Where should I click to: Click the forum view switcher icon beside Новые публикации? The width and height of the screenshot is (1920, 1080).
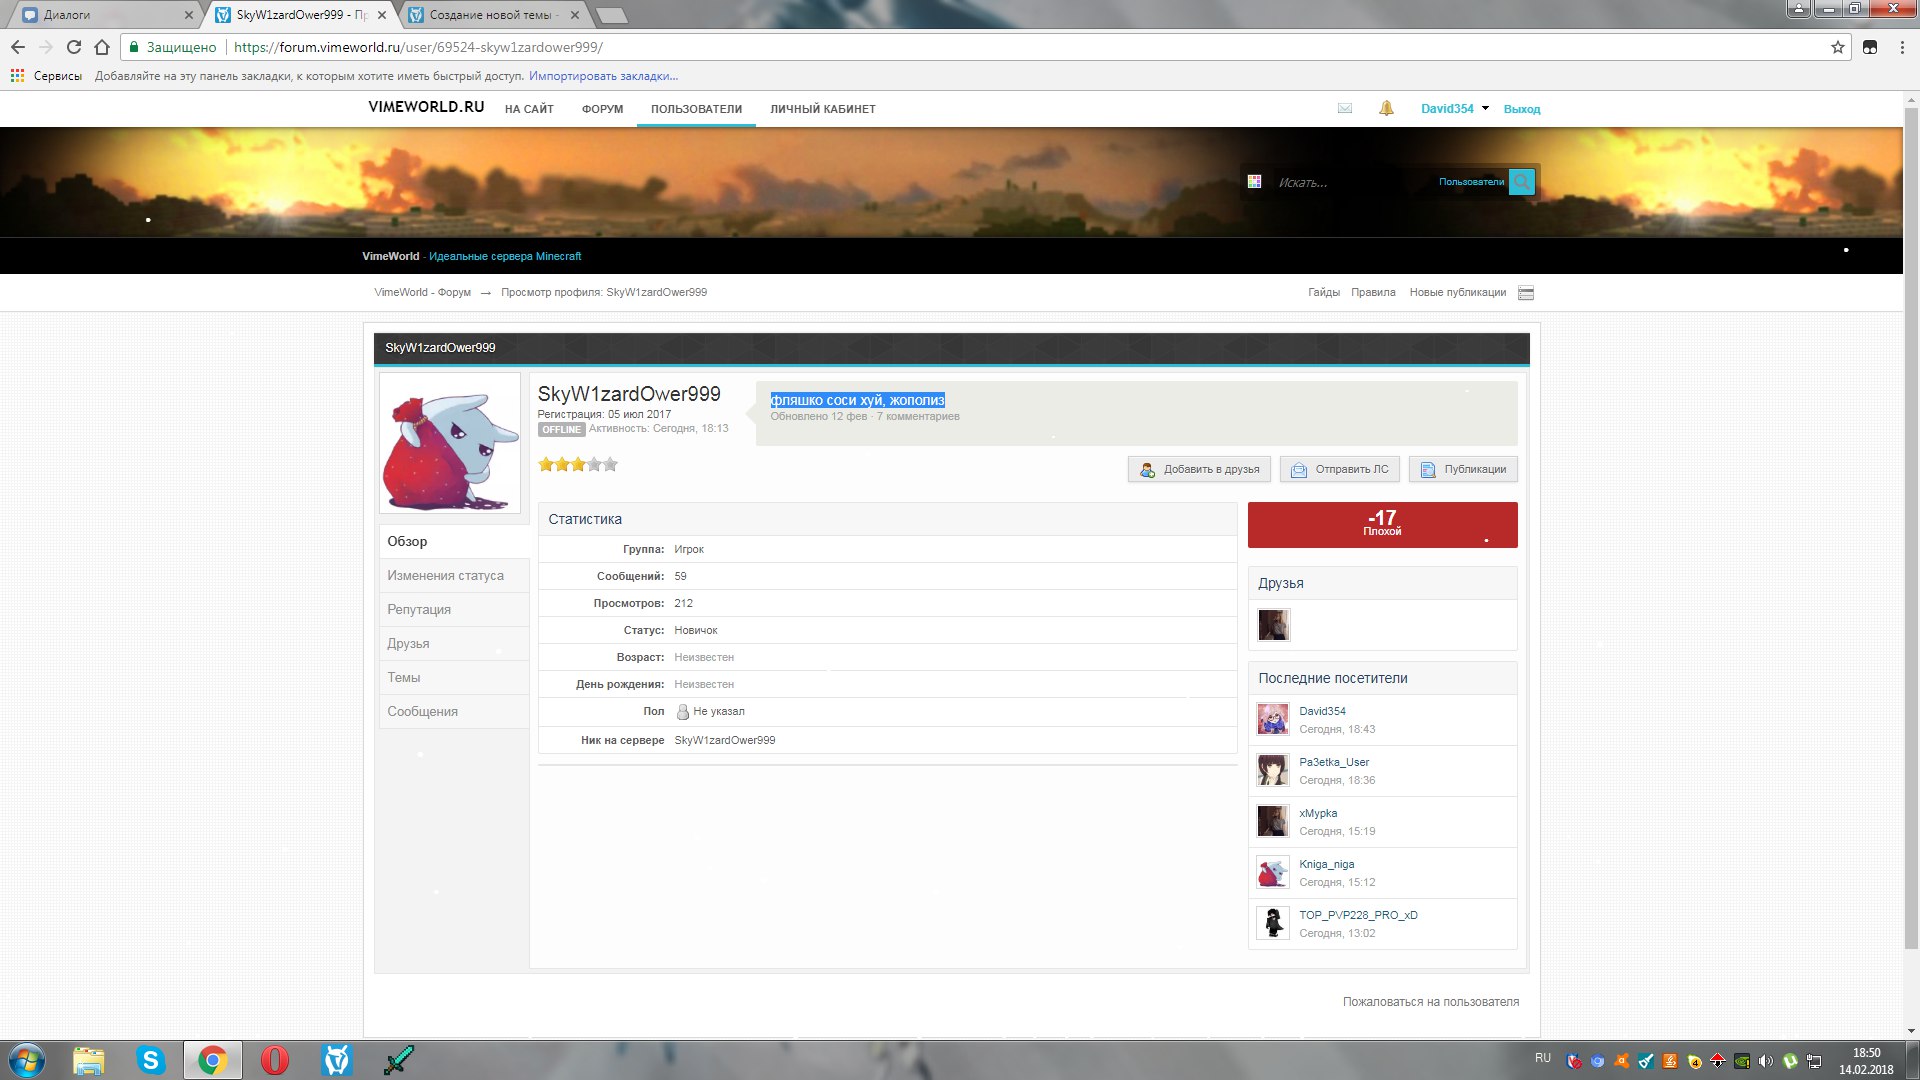[x=1526, y=293]
